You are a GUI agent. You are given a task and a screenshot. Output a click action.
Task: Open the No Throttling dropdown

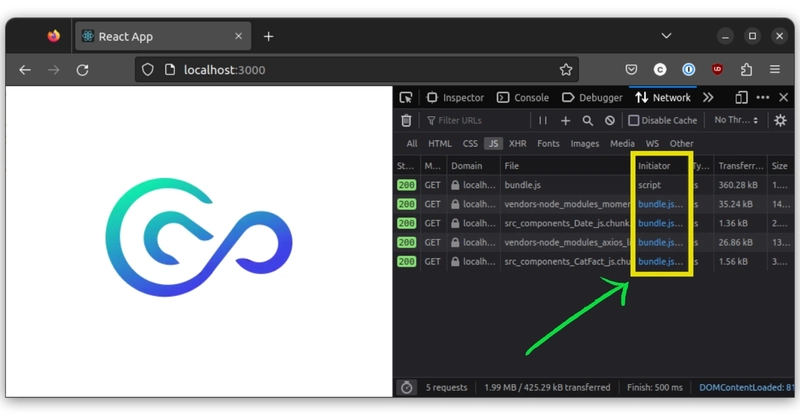tap(736, 121)
